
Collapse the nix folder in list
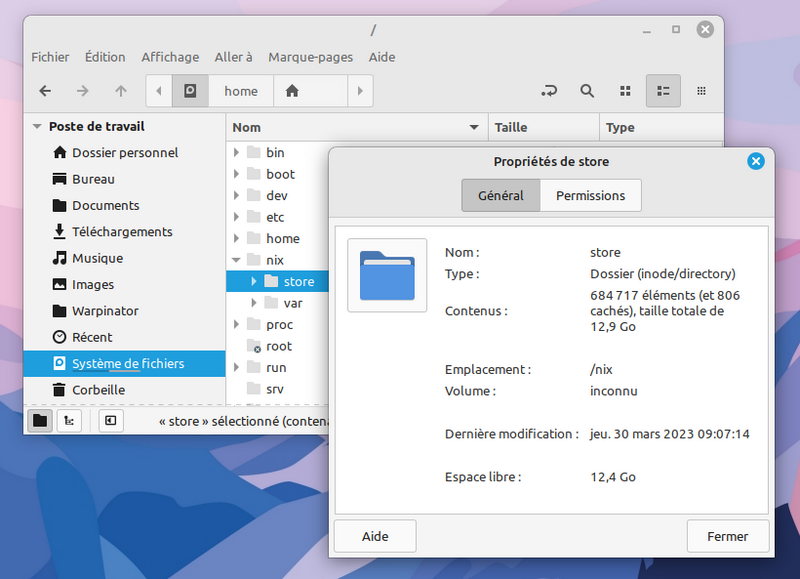pyautogui.click(x=237, y=261)
